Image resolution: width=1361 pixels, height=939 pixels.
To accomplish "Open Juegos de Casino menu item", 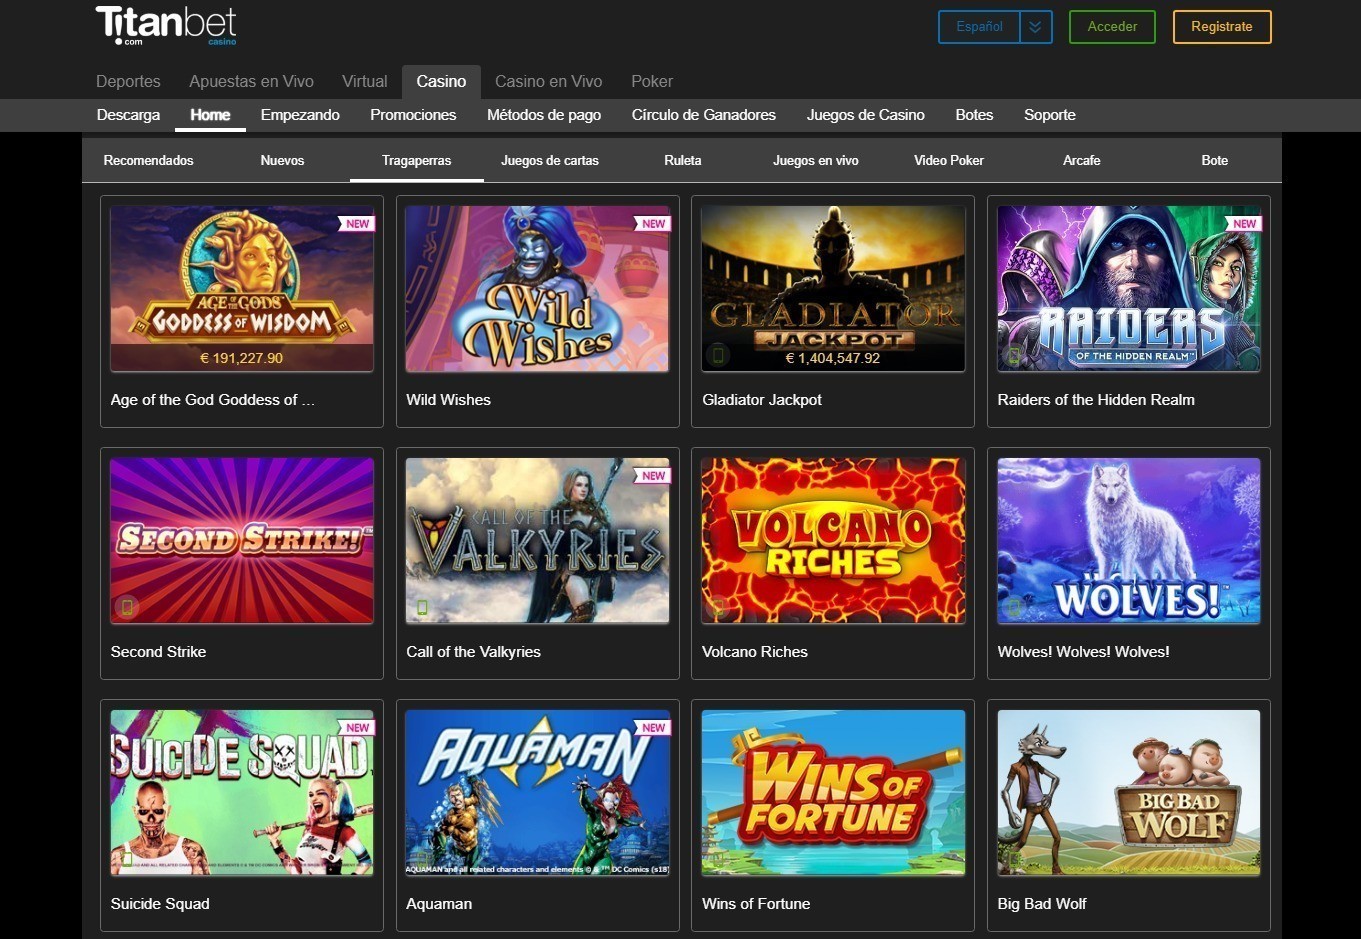I will click(x=866, y=115).
